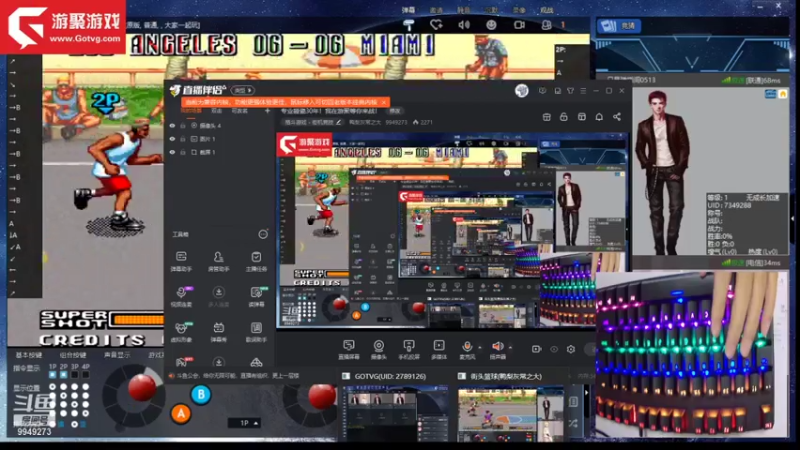Toggle the preview eye icon in bottom bar

pos(554,349)
